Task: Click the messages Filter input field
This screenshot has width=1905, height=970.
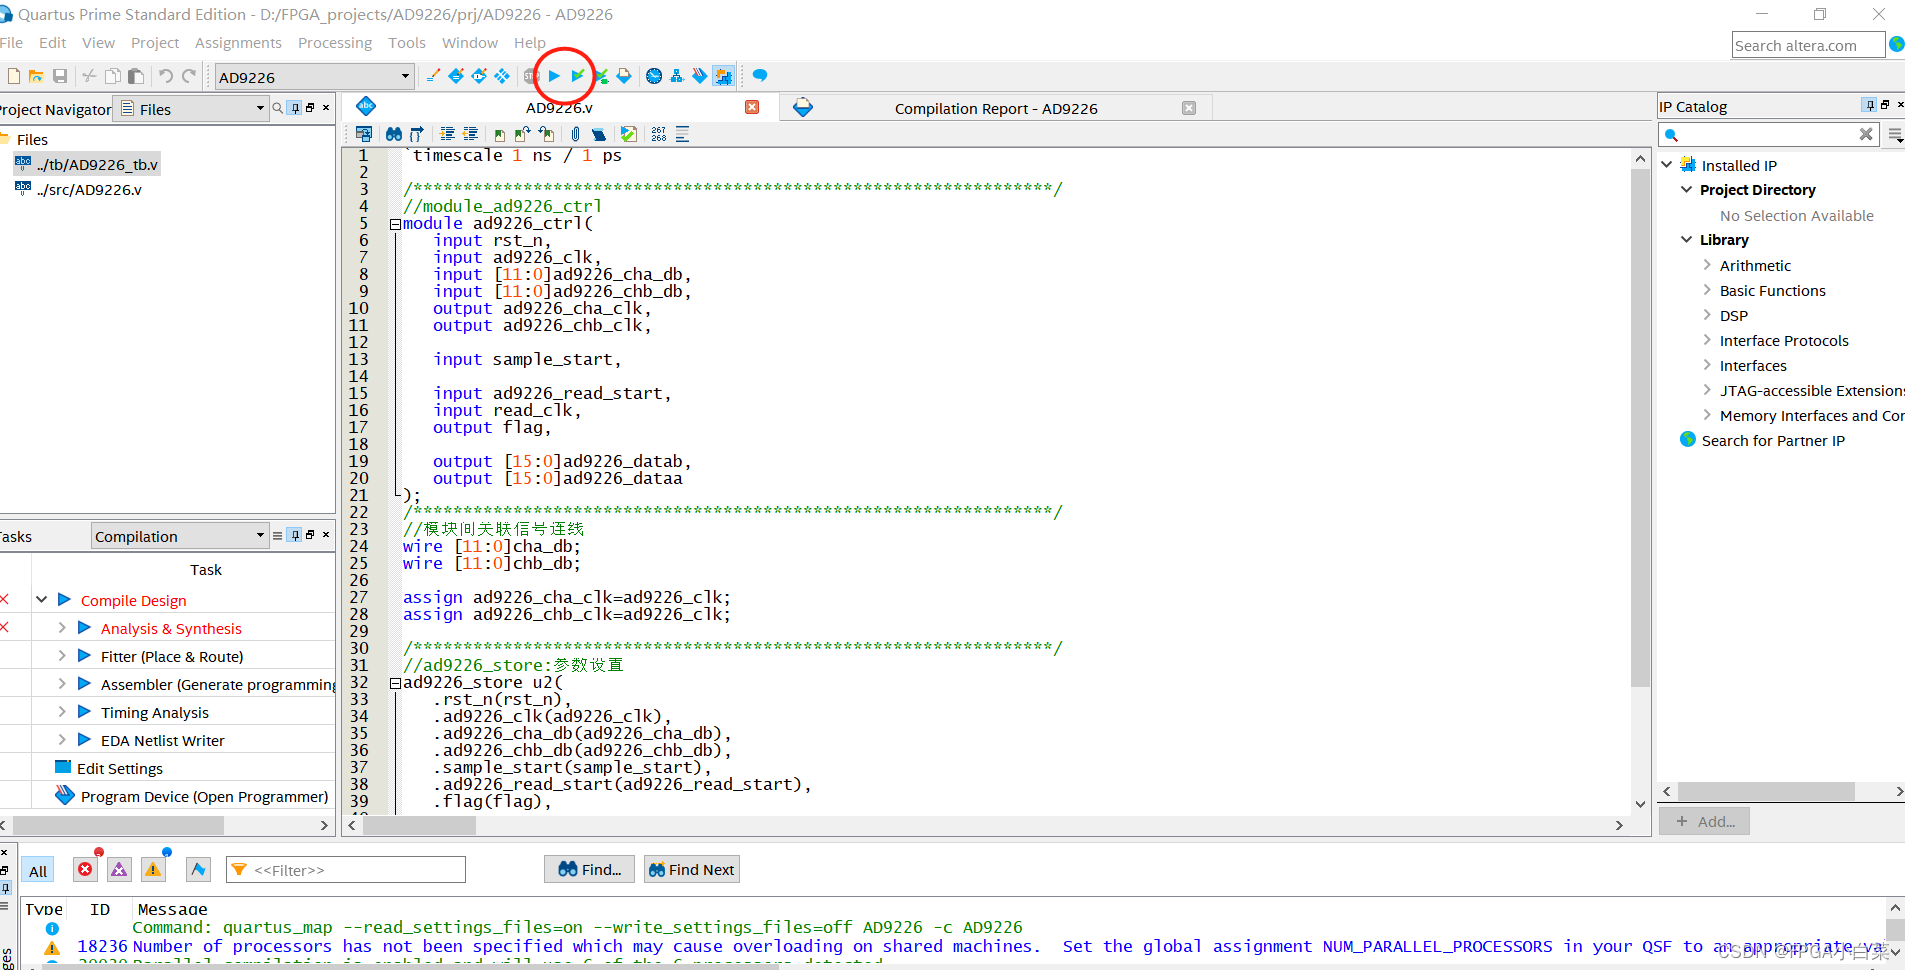Action: coord(346,870)
